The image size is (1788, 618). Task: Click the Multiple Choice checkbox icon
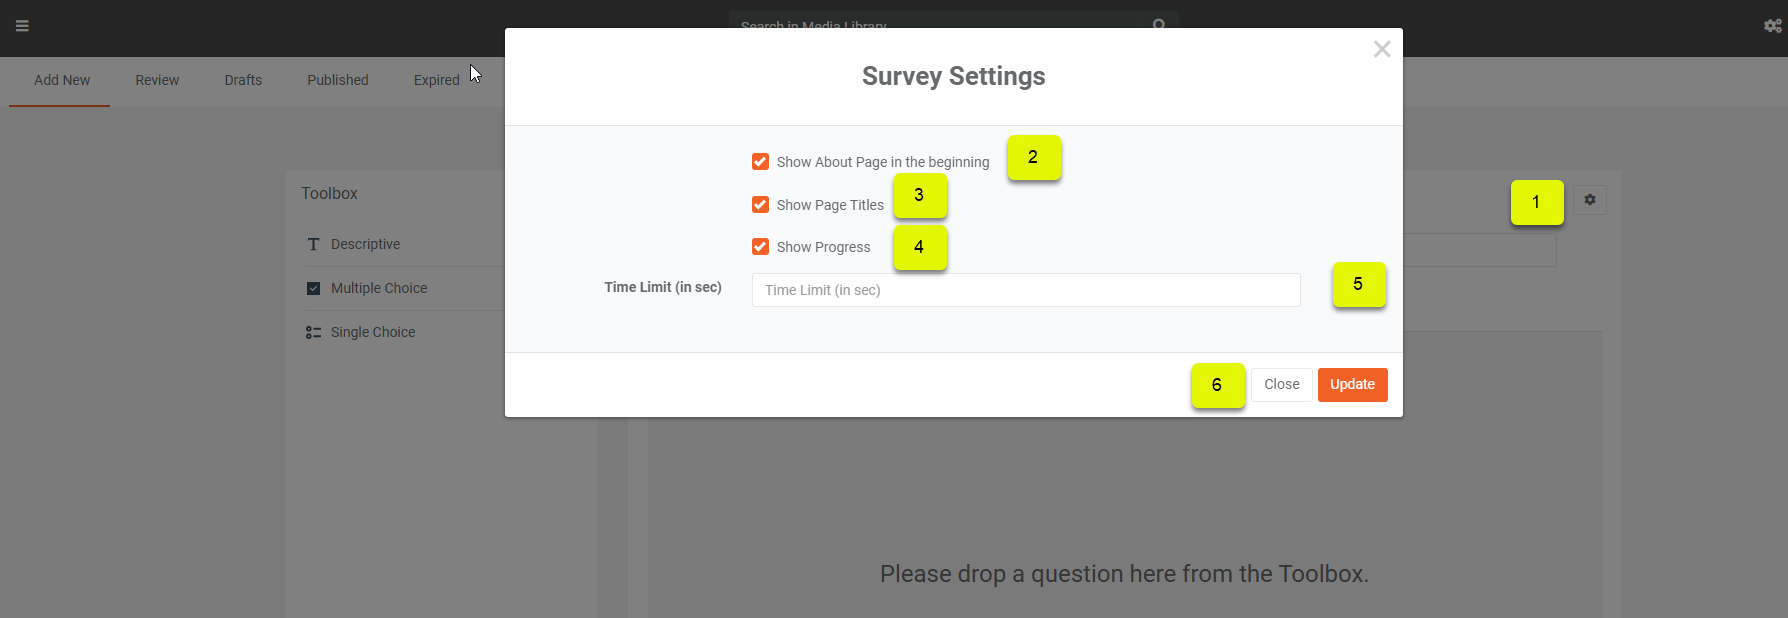[x=313, y=288]
